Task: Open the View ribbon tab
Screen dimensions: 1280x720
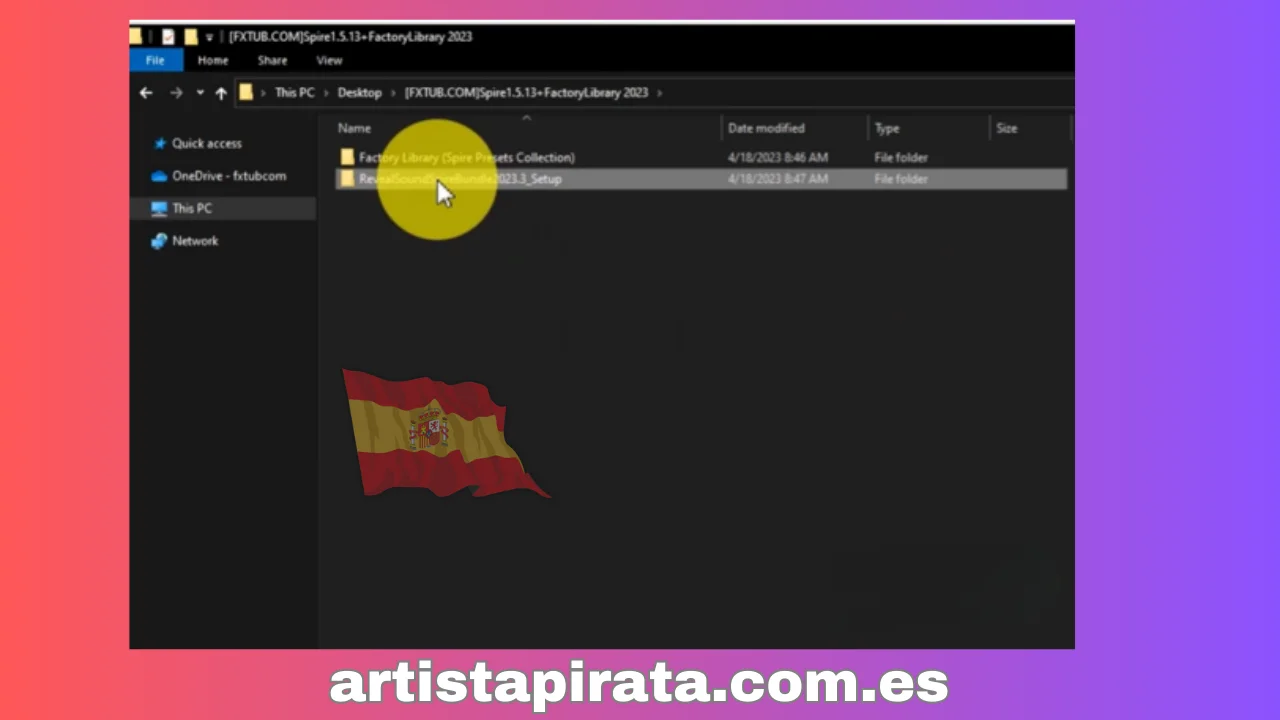Action: pos(329,60)
